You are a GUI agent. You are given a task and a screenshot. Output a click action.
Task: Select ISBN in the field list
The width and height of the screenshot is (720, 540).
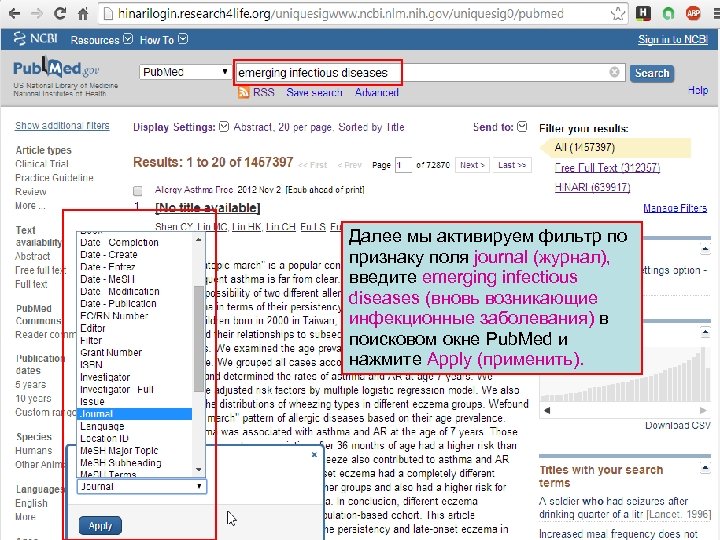pyautogui.click(x=91, y=365)
